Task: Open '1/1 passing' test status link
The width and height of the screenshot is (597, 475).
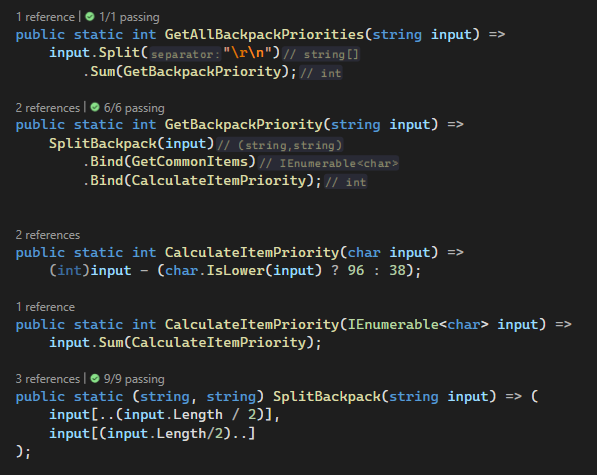Action: coord(129,17)
